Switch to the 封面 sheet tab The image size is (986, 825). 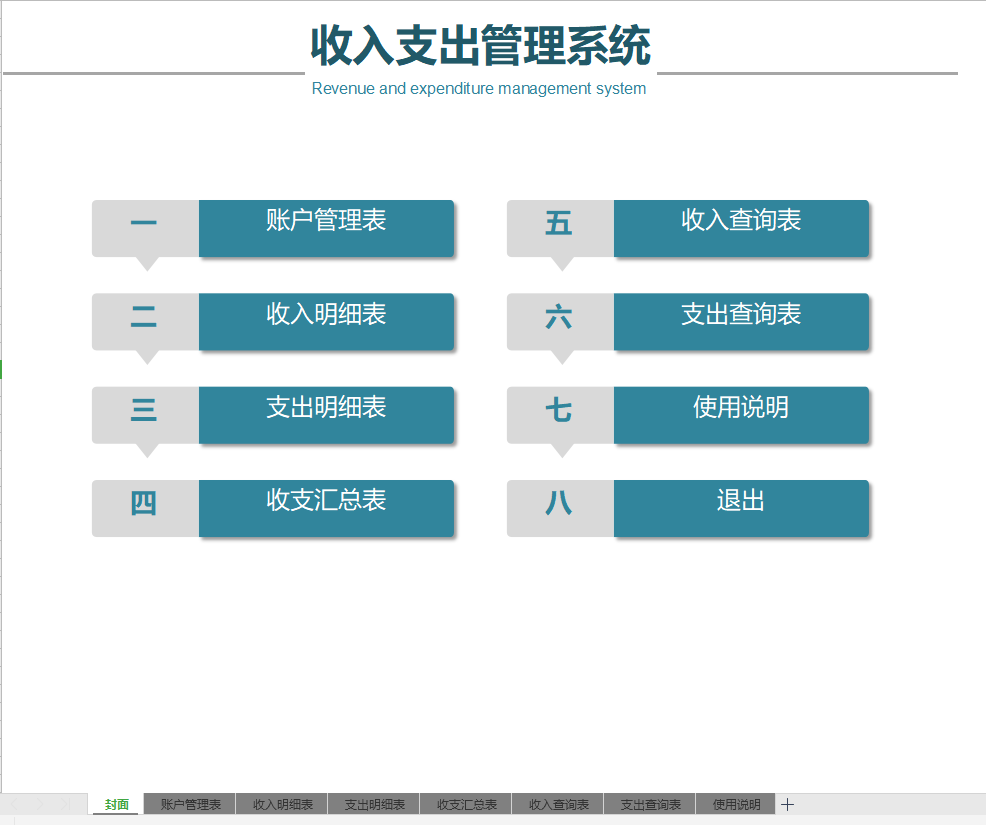point(115,803)
